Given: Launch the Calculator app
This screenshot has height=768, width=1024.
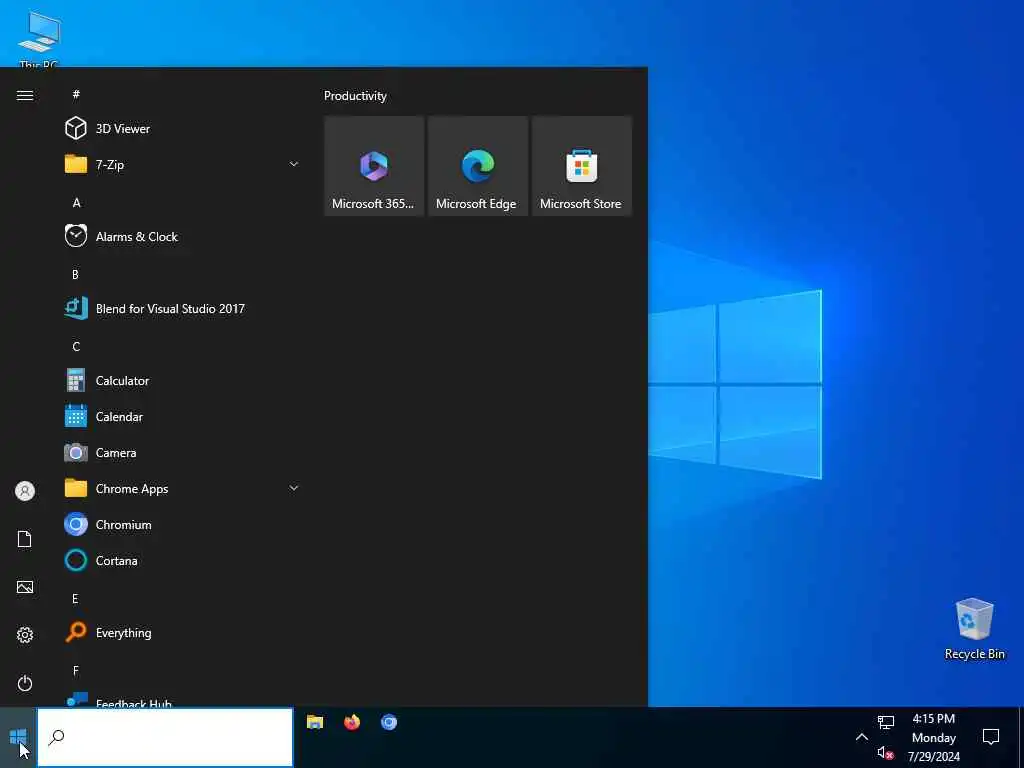Looking at the screenshot, I should (183, 380).
